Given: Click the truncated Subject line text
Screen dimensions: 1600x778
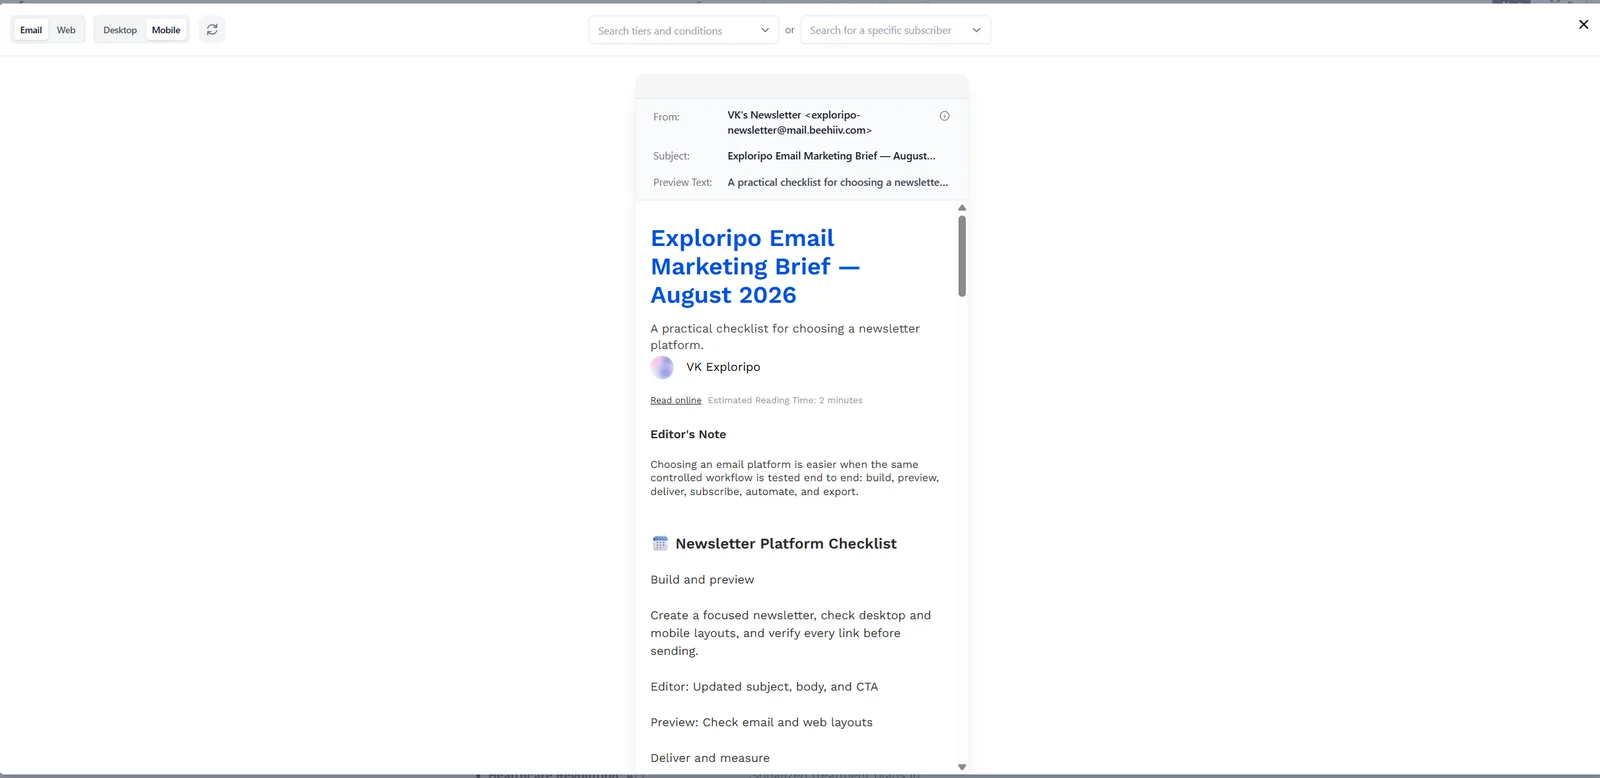Looking at the screenshot, I should point(832,156).
